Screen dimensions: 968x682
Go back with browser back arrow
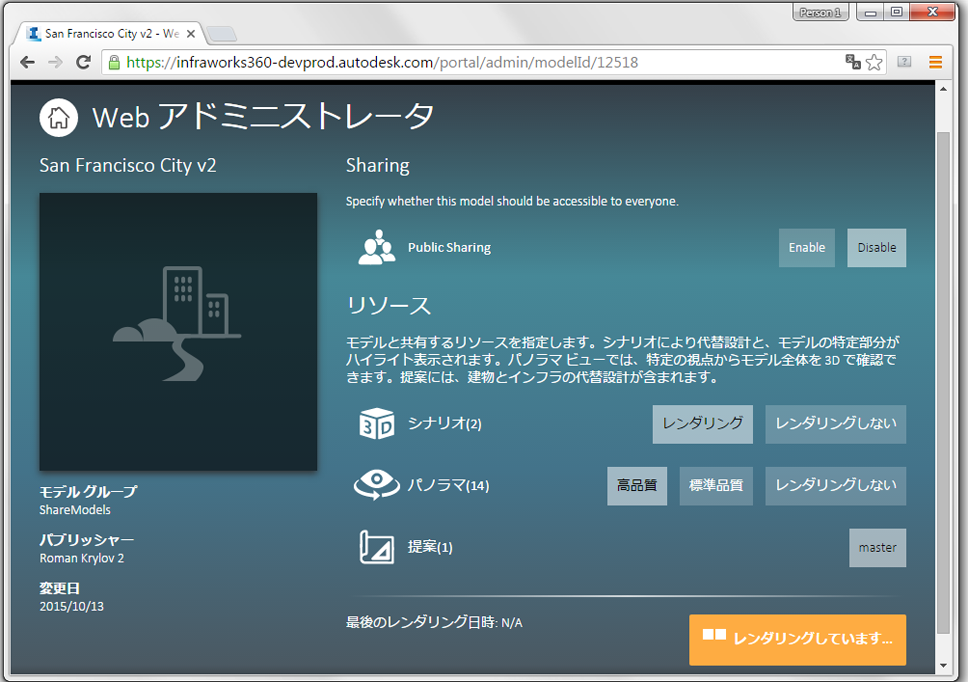pos(27,62)
